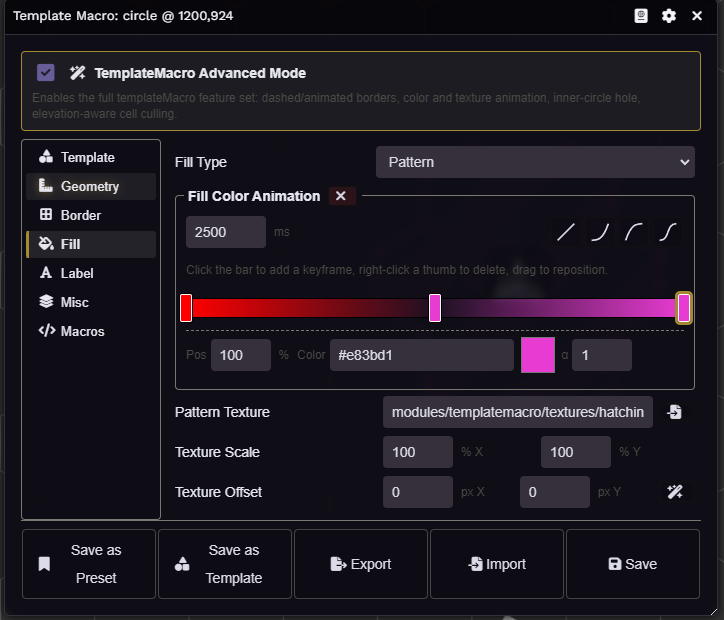The image size is (724, 620).
Task: Open the Misc tab
Action: point(91,302)
